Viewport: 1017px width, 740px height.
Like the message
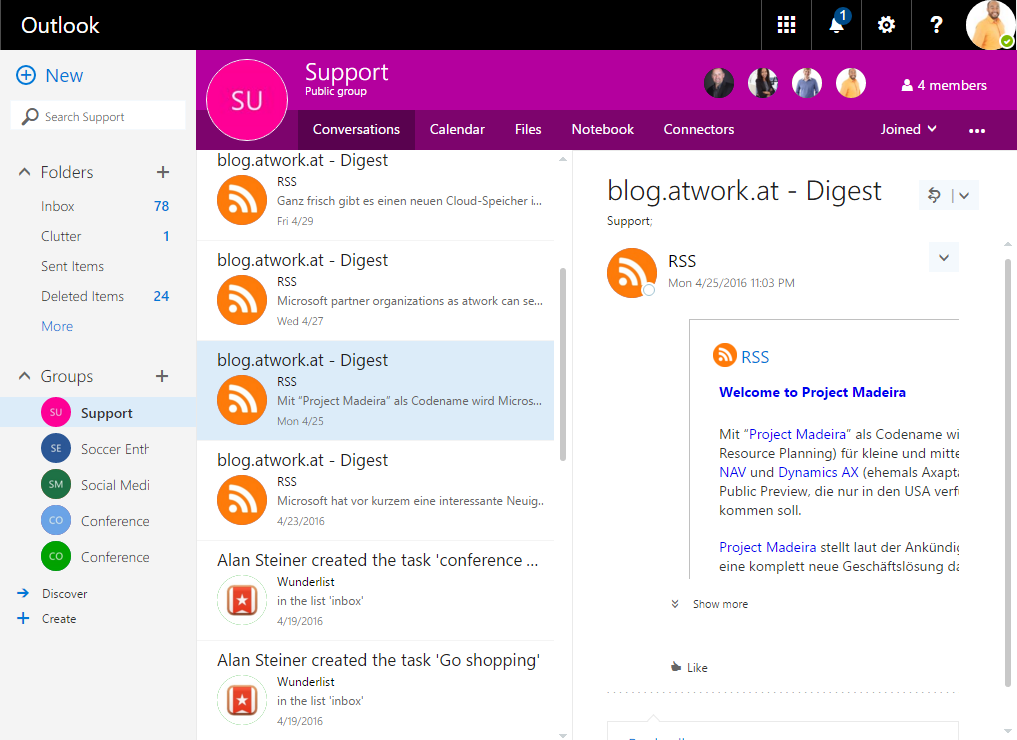[689, 667]
